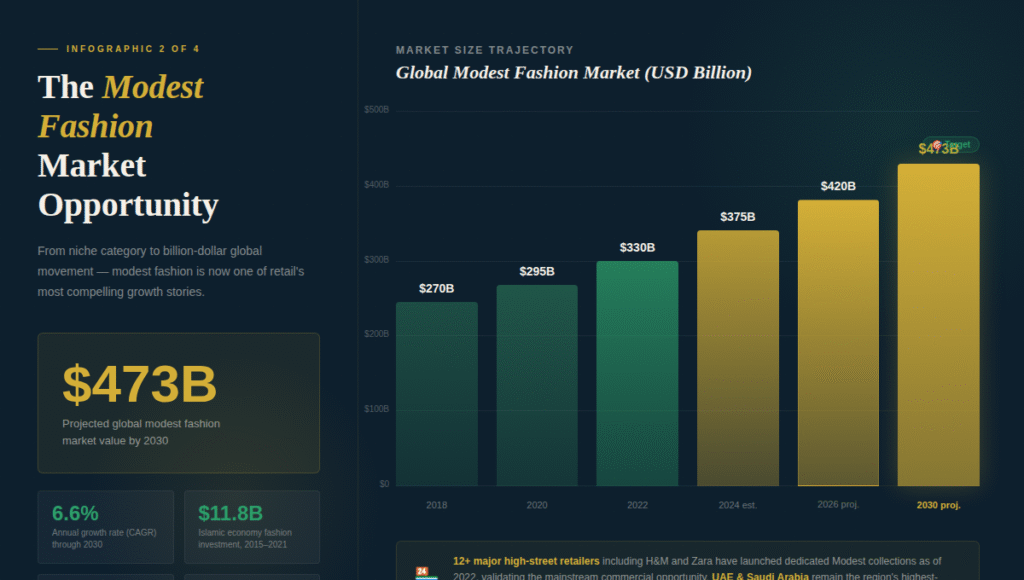Screen dimensions: 1024x580
Task: Click the $473B projected market value card
Action: point(178,402)
